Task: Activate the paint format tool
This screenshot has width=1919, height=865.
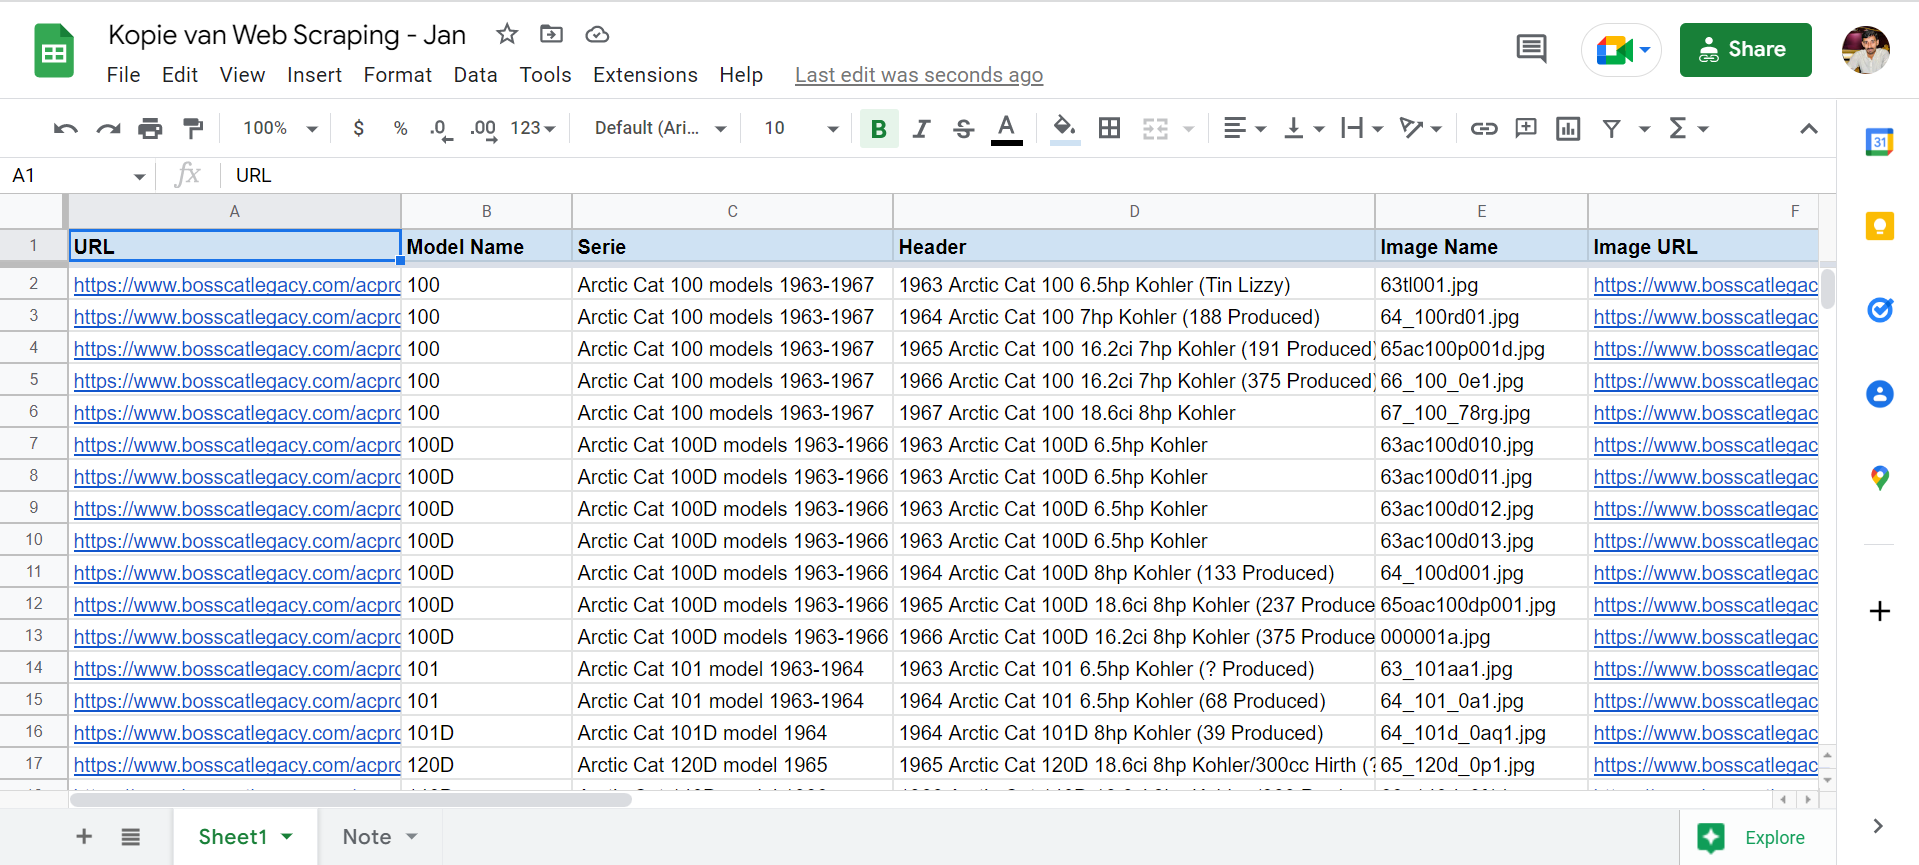Action: pos(193,128)
